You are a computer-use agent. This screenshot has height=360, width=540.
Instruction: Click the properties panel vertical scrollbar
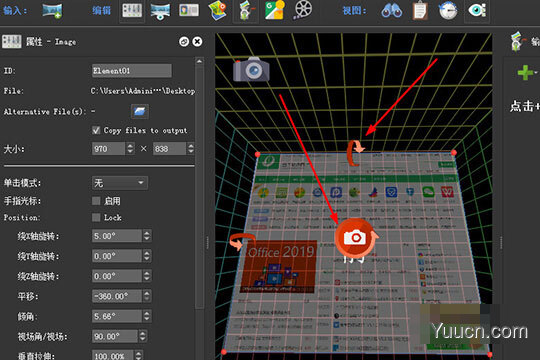click(199, 187)
